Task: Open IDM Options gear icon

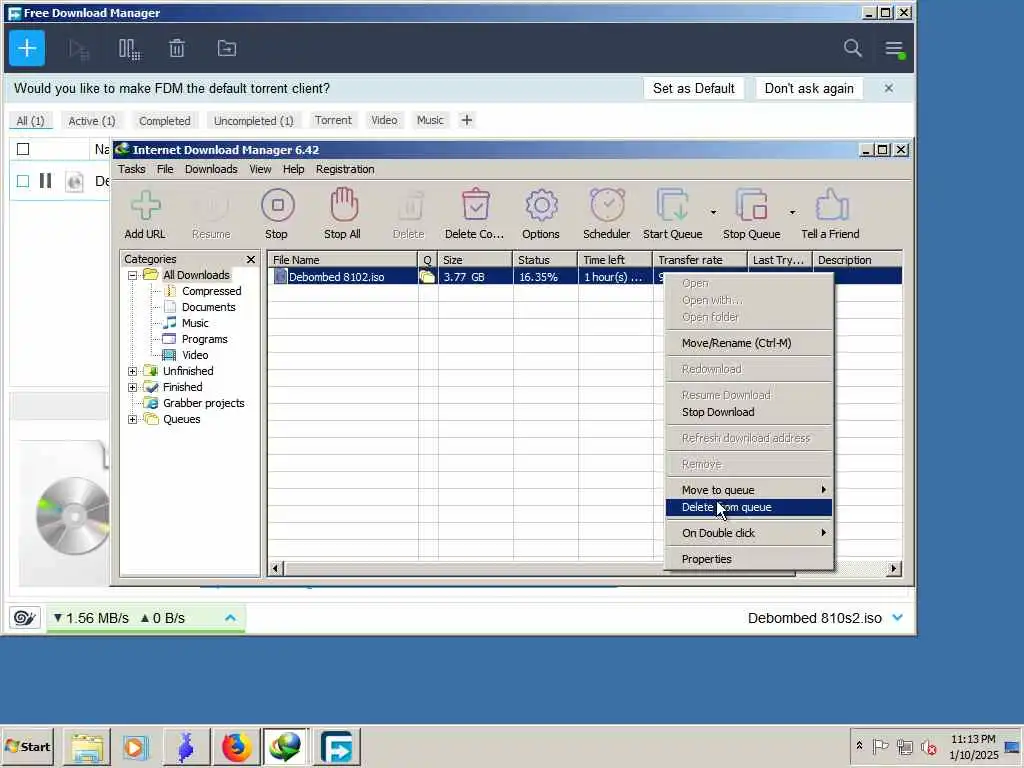Action: point(541,214)
